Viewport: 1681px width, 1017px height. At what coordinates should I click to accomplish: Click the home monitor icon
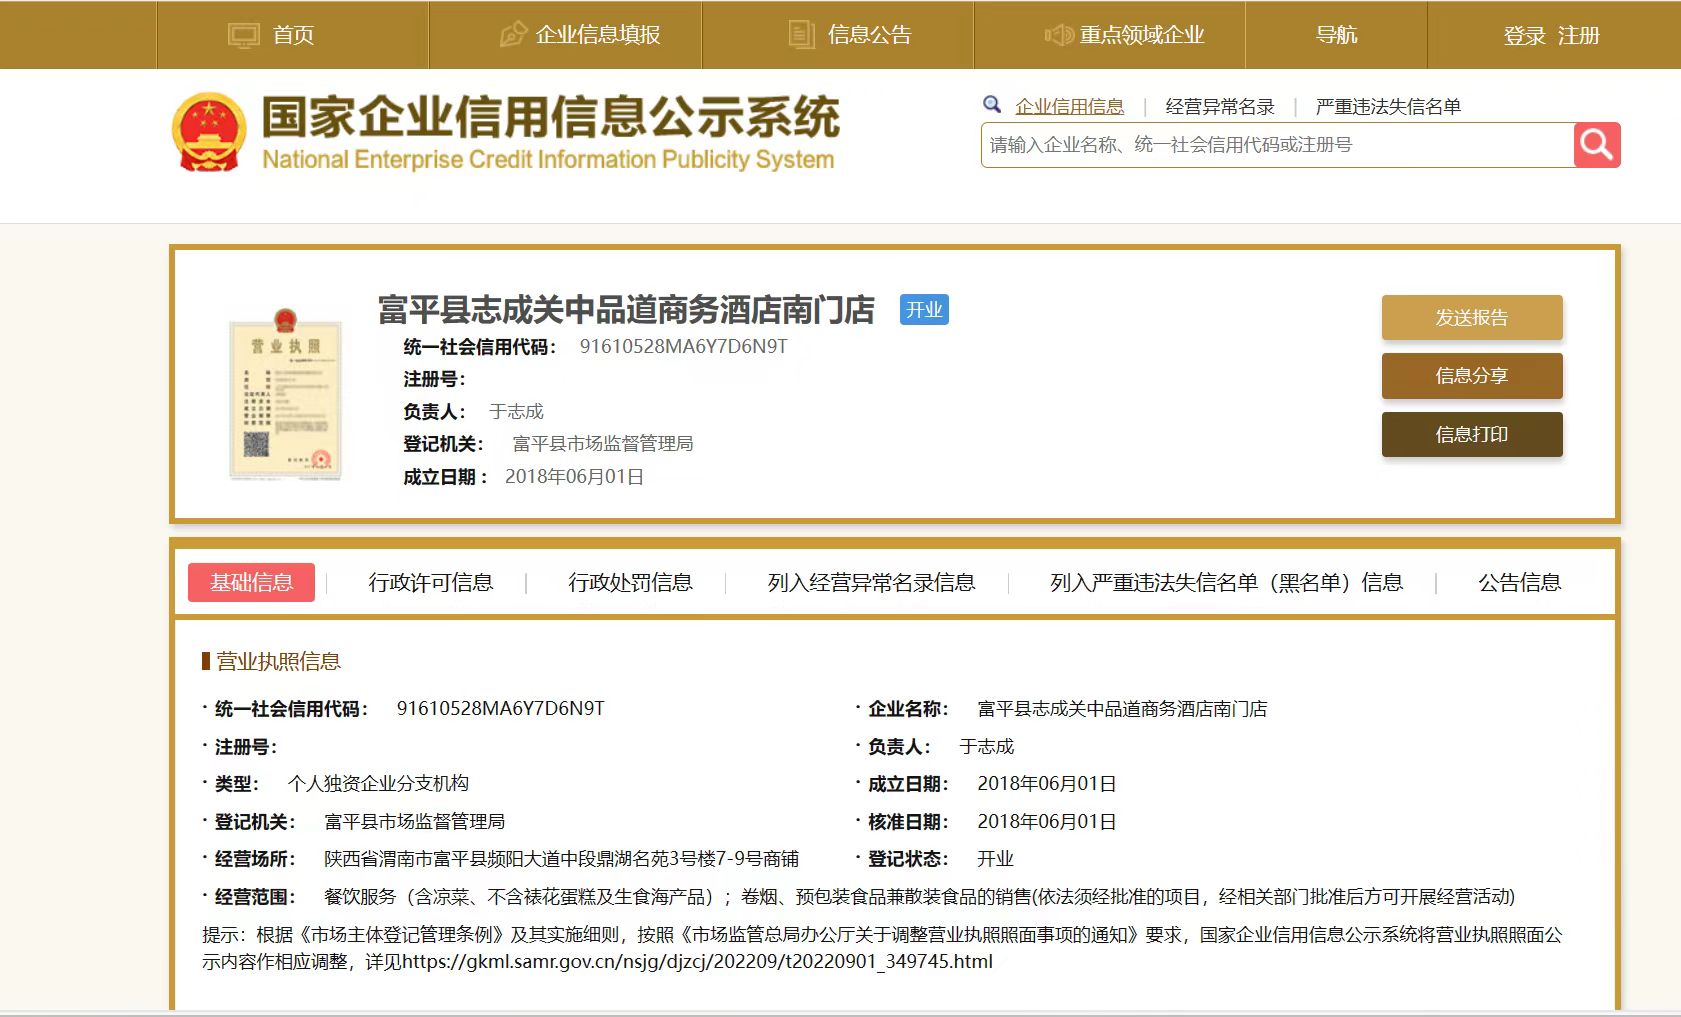coord(243,36)
